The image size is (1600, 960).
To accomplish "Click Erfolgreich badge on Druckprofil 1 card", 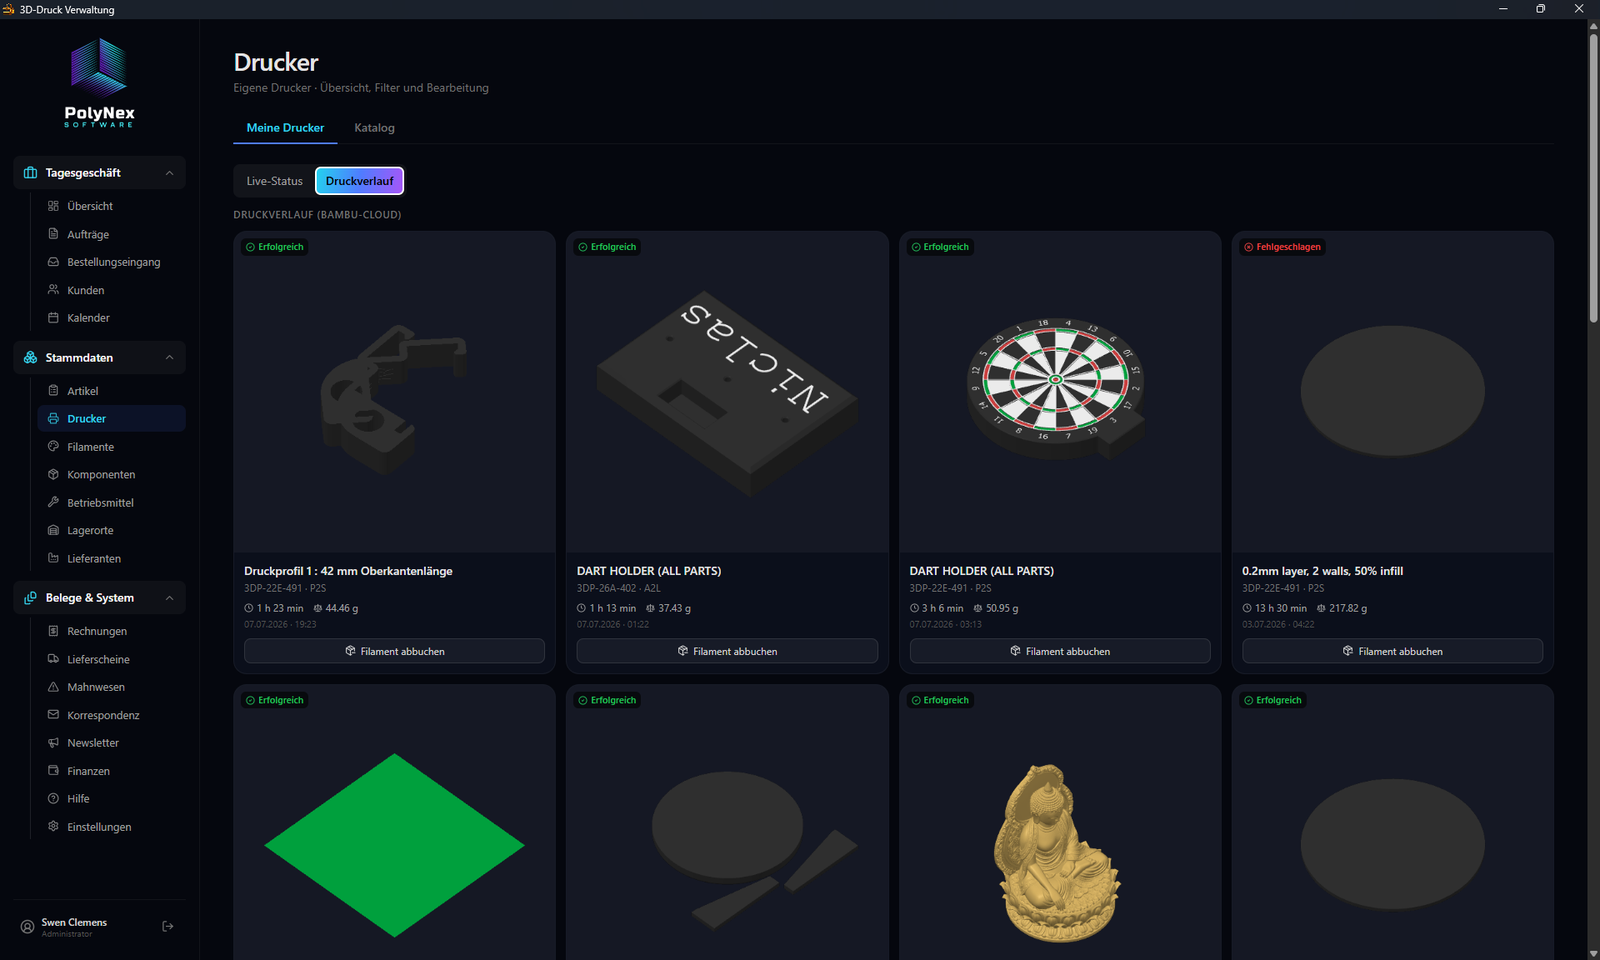I will point(274,247).
